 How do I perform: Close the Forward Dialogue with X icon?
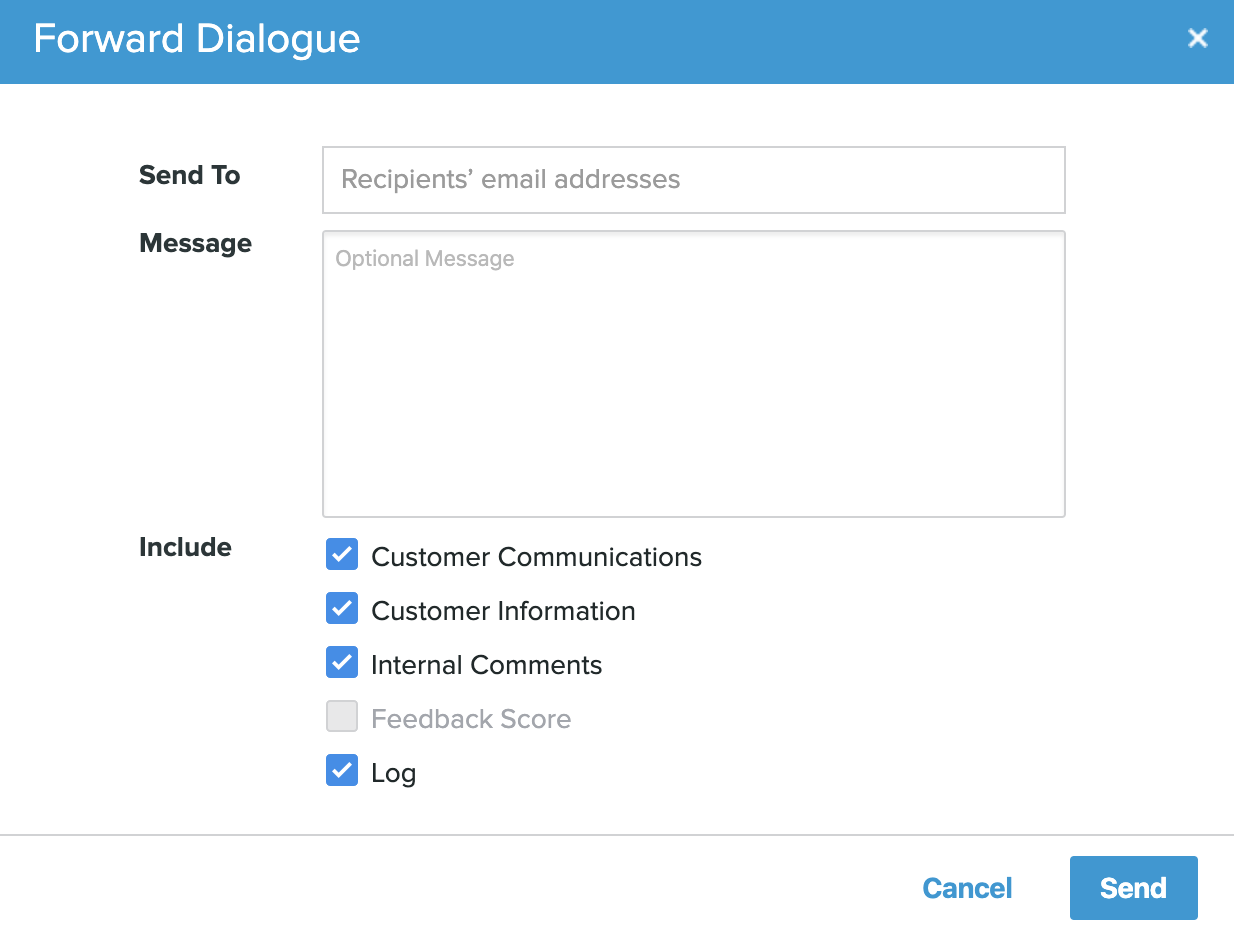click(1197, 39)
